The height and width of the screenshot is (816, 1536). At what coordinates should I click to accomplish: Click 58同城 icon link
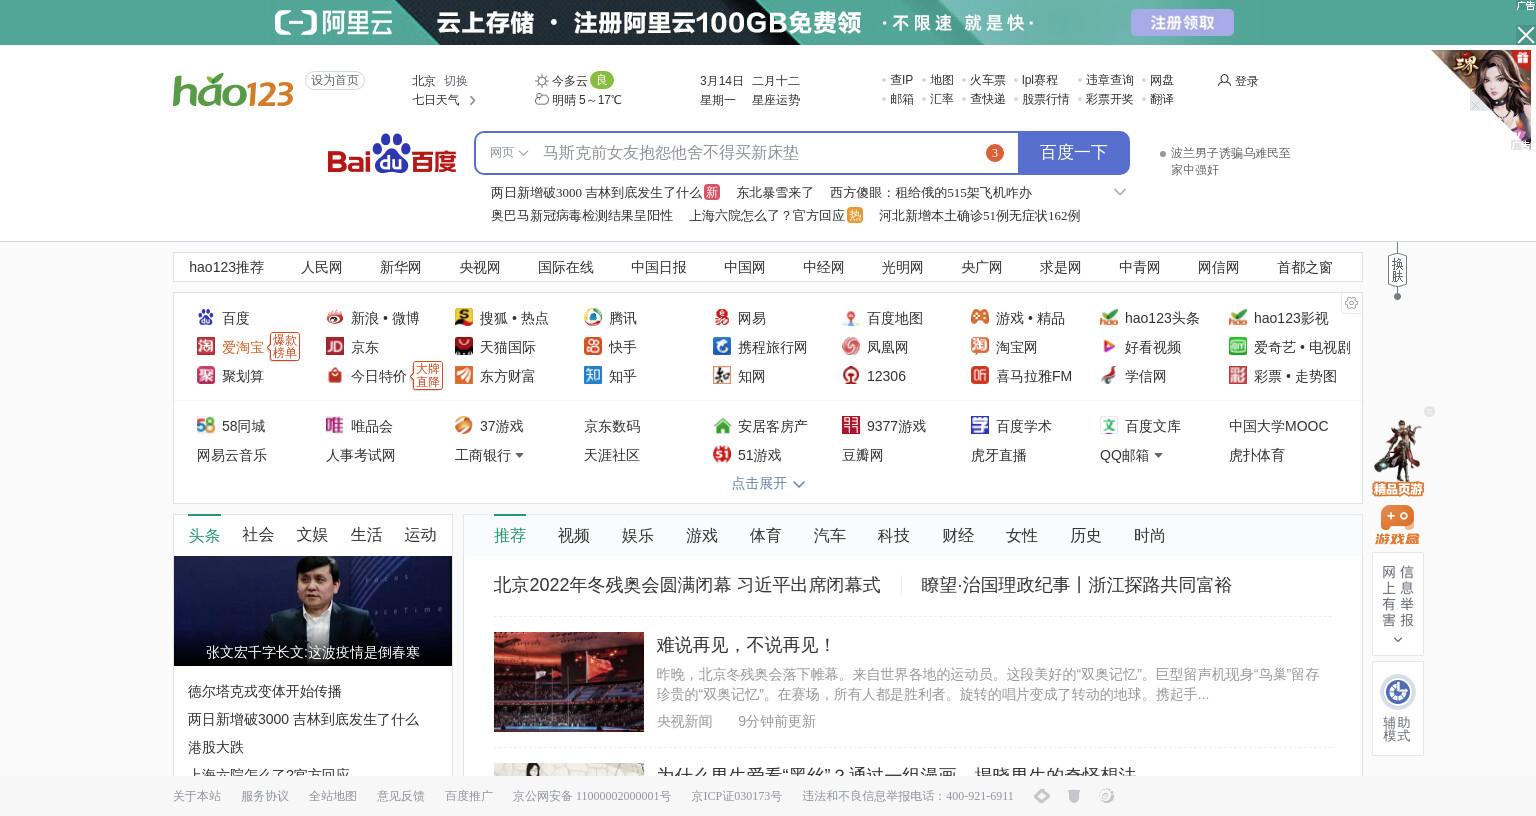click(206, 426)
